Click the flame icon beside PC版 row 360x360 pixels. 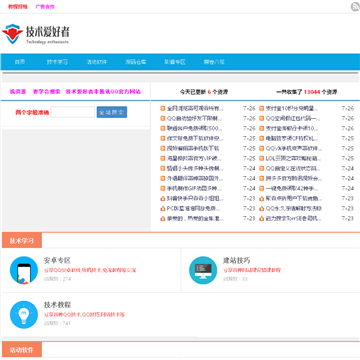pyautogui.click(x=163, y=208)
